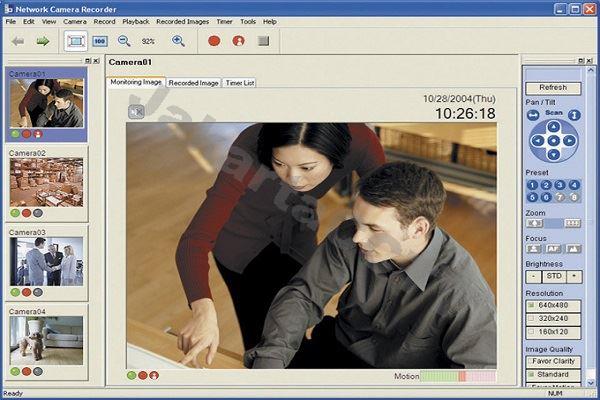Click the STD brightness button
600x400 pixels.
(x=552, y=275)
